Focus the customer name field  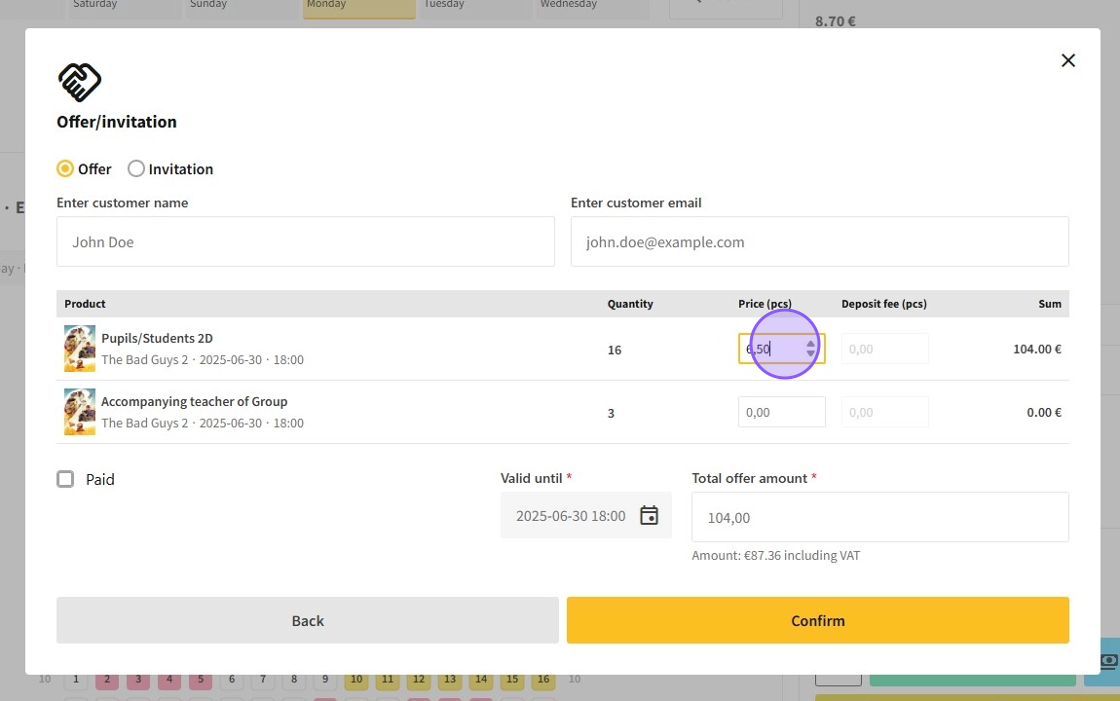305,242
